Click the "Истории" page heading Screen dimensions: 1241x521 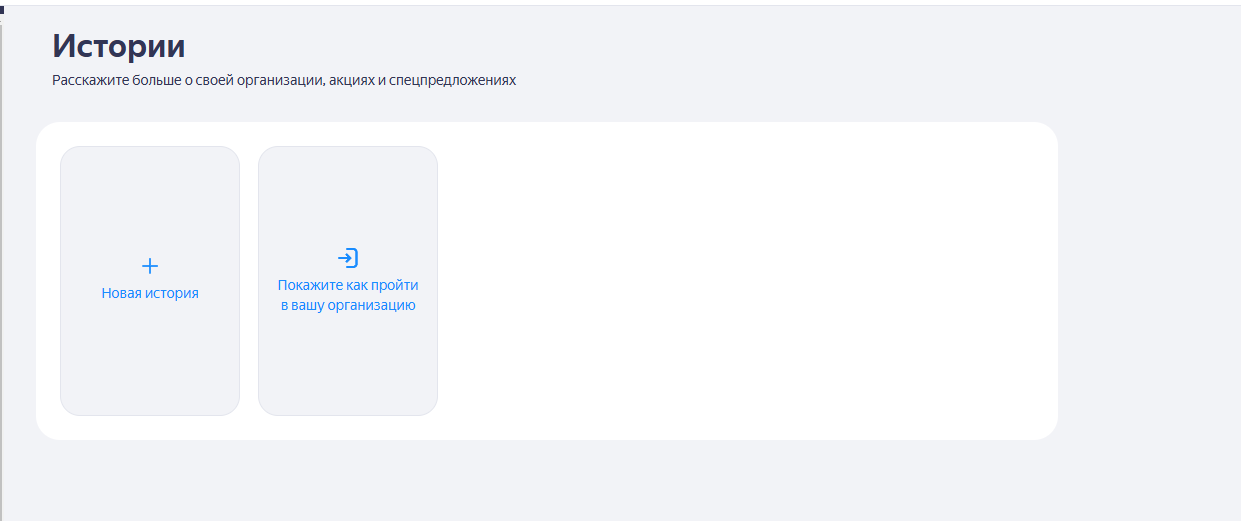click(x=118, y=46)
